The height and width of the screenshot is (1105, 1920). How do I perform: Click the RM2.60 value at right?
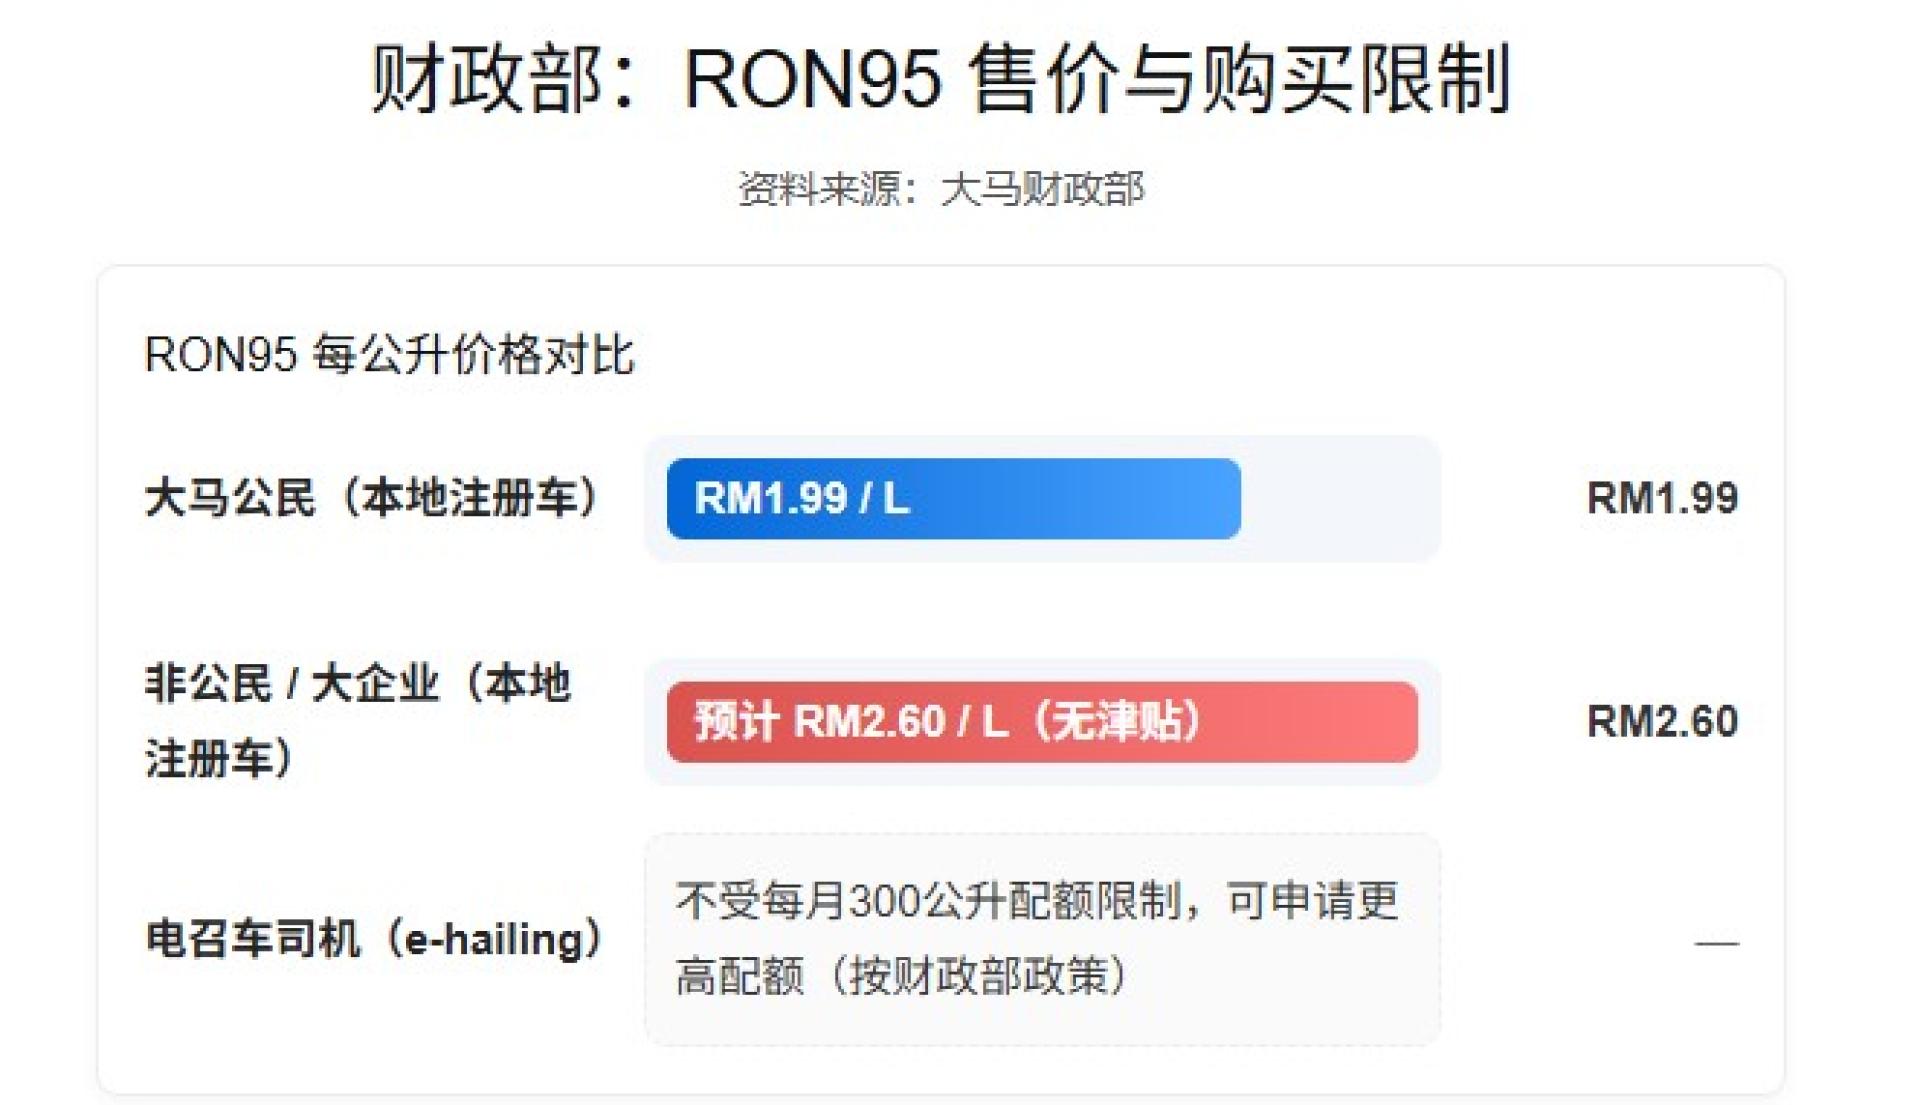(x=1662, y=721)
